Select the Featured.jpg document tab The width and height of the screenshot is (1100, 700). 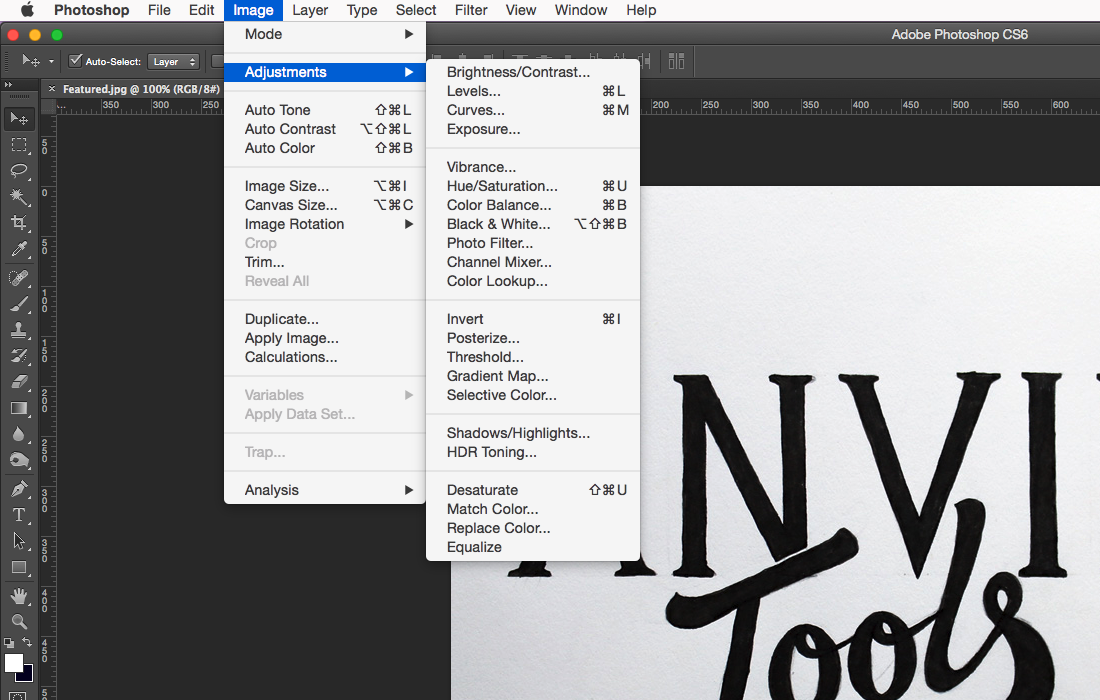141,89
